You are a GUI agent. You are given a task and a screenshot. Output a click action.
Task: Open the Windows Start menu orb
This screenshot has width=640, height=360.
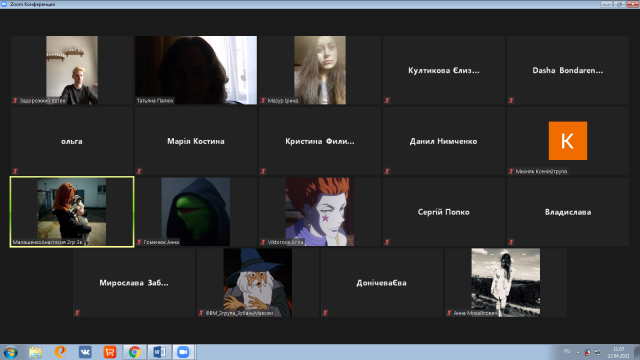point(11,352)
